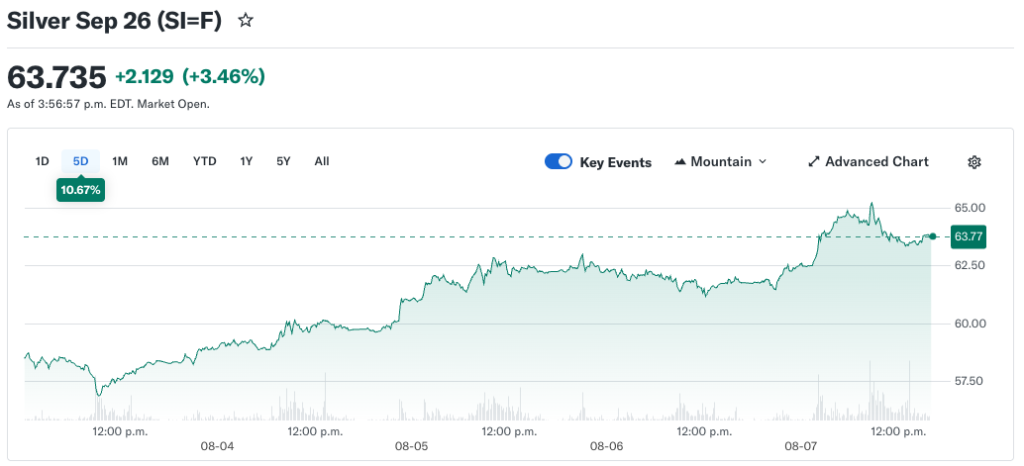Open chart settings gear icon
The width and height of the screenshot is (1024, 466).
(974, 162)
